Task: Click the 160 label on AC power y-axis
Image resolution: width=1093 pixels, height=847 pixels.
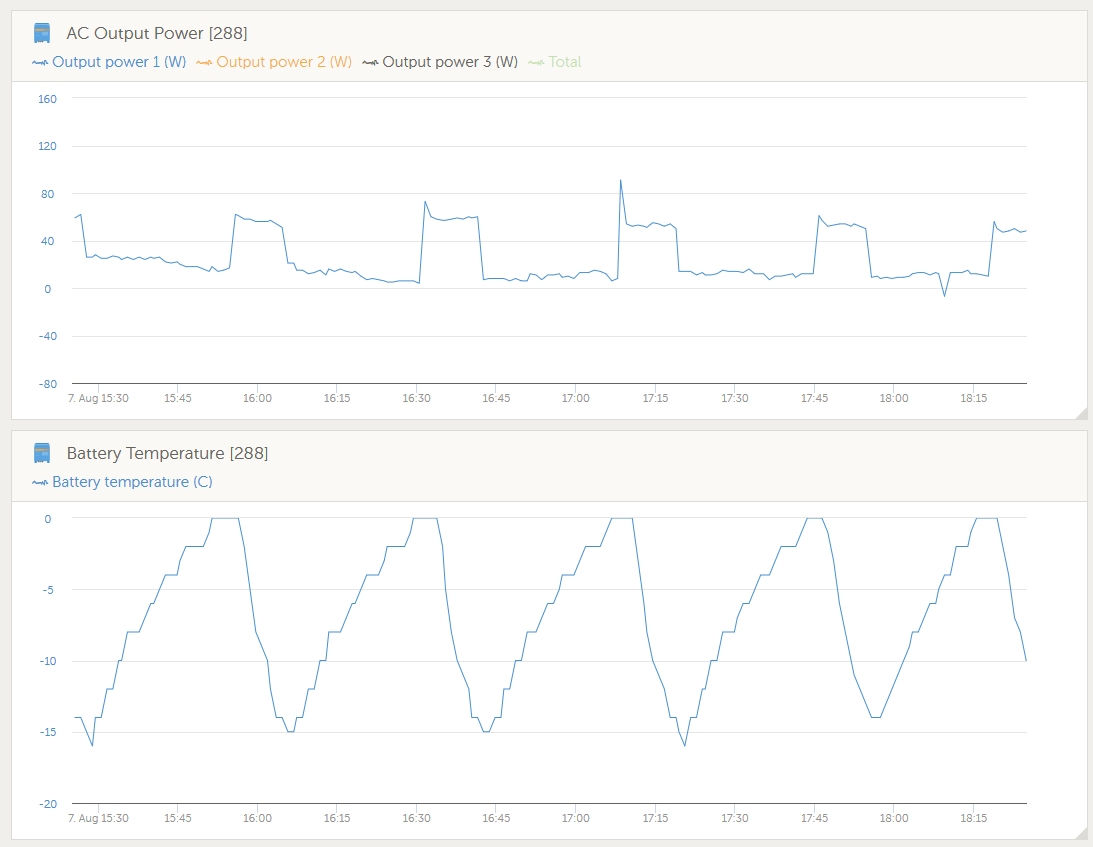Action: [x=47, y=99]
